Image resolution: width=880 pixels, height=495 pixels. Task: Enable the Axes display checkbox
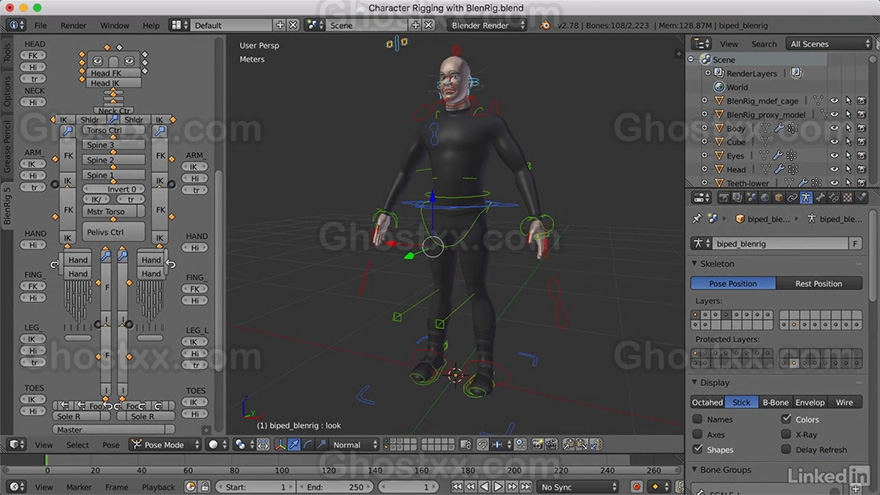[x=698, y=434]
